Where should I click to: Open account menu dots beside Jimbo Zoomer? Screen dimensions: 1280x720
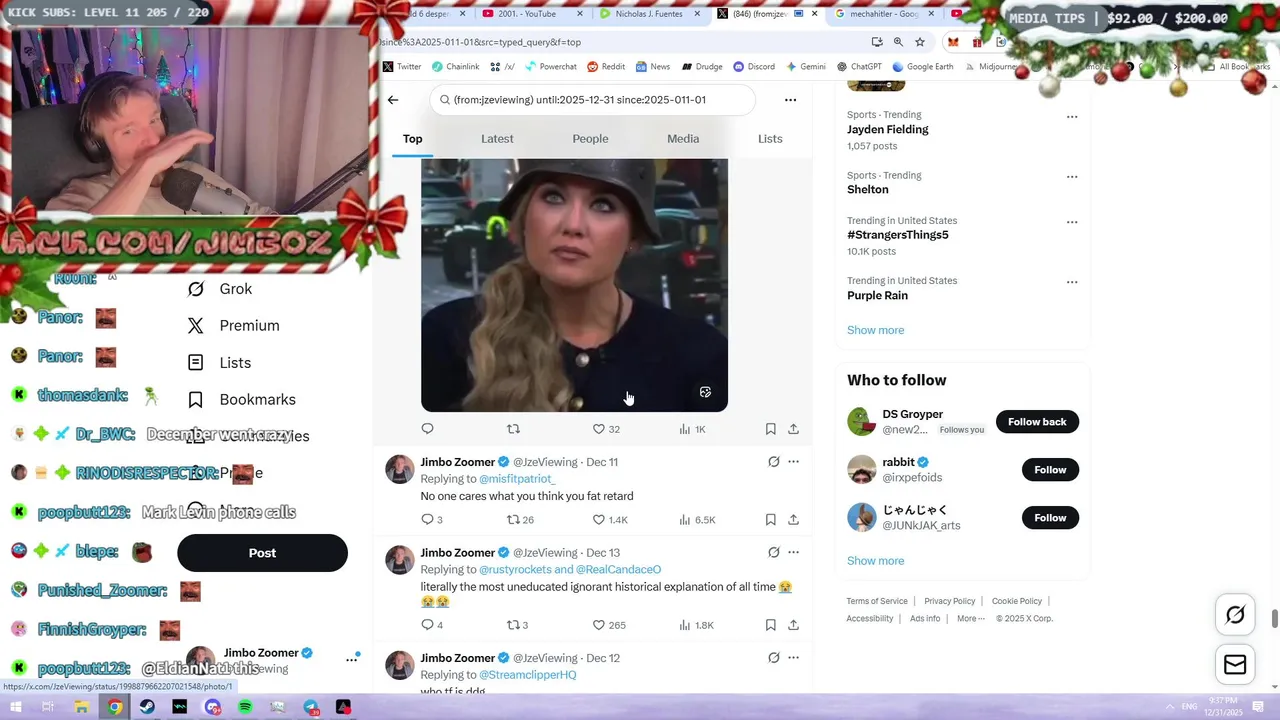[352, 659]
